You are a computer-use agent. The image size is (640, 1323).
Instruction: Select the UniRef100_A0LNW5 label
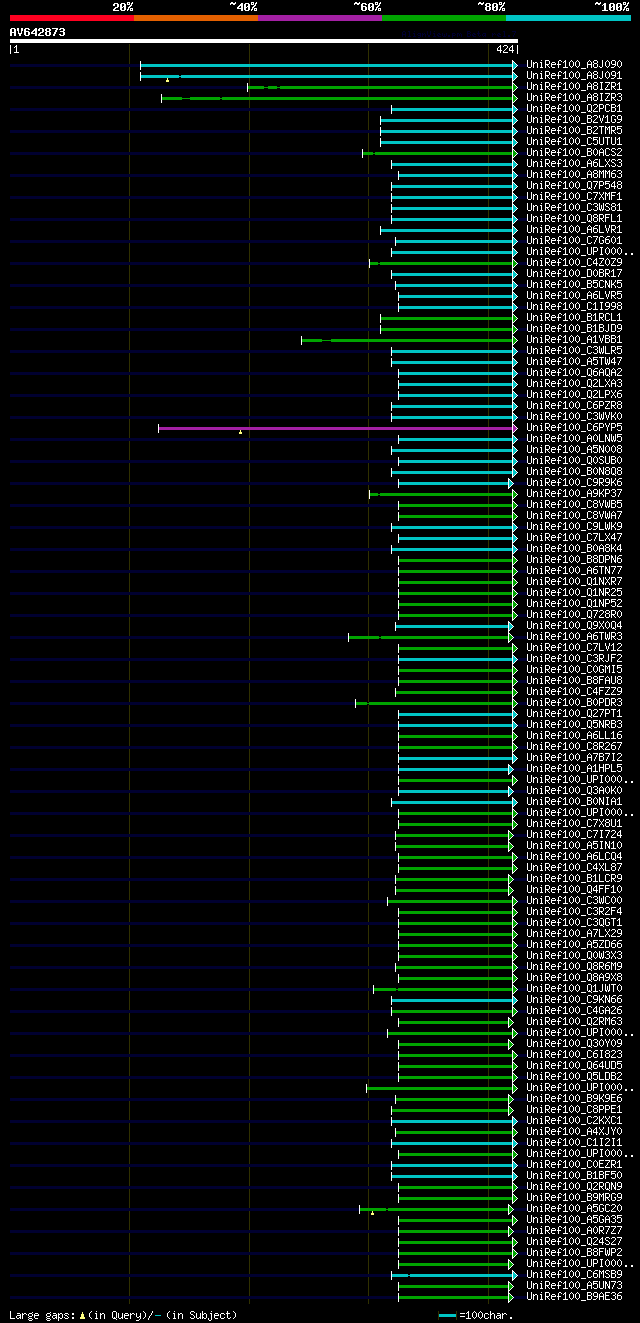pos(574,439)
